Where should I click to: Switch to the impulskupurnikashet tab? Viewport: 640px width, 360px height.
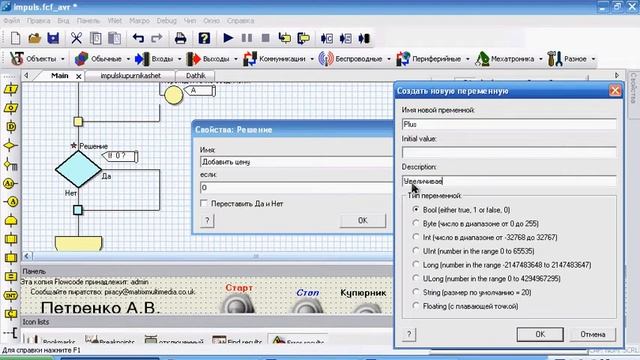pyautogui.click(x=130, y=76)
